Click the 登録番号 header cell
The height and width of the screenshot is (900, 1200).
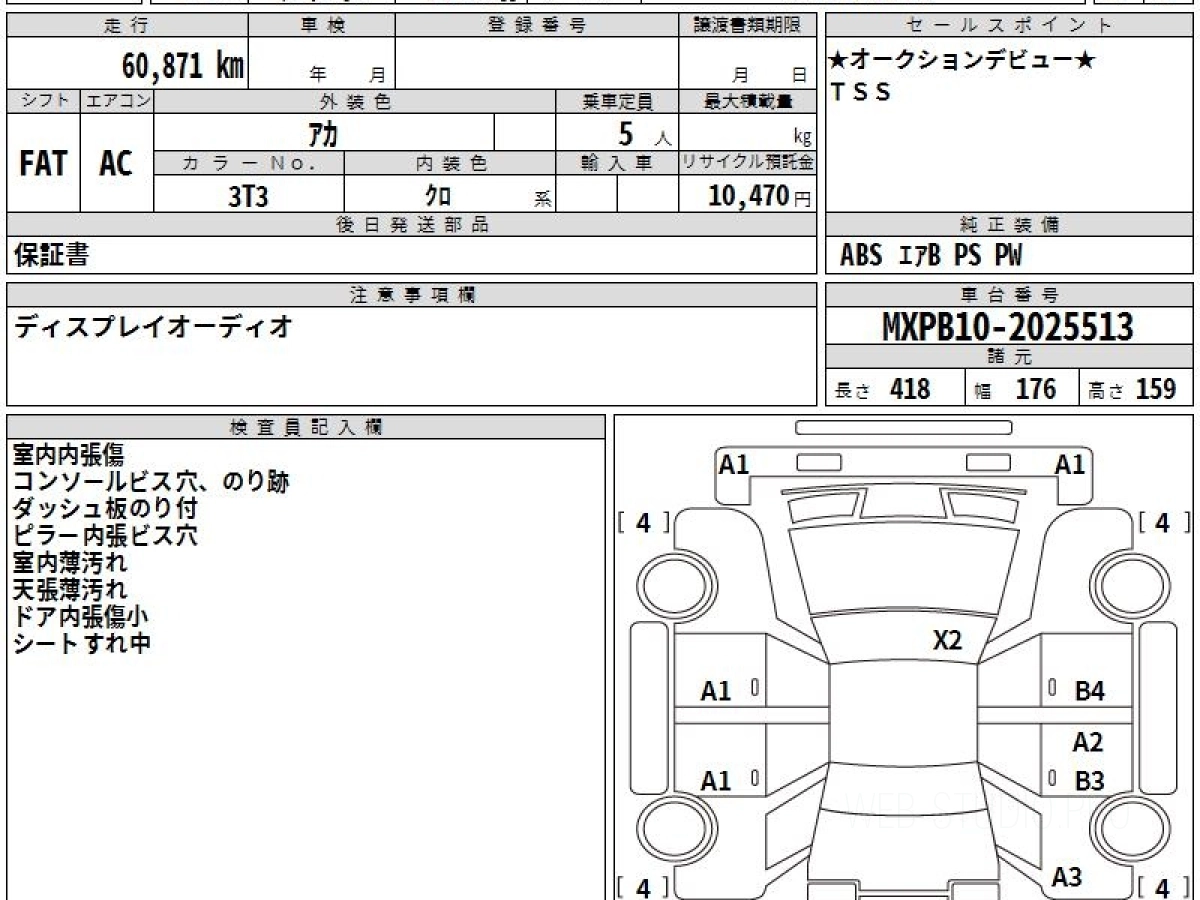[537, 26]
